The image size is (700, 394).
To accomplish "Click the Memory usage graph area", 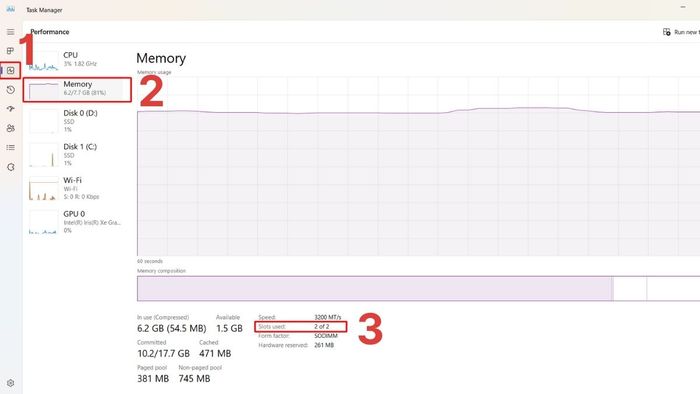I will click(418, 166).
